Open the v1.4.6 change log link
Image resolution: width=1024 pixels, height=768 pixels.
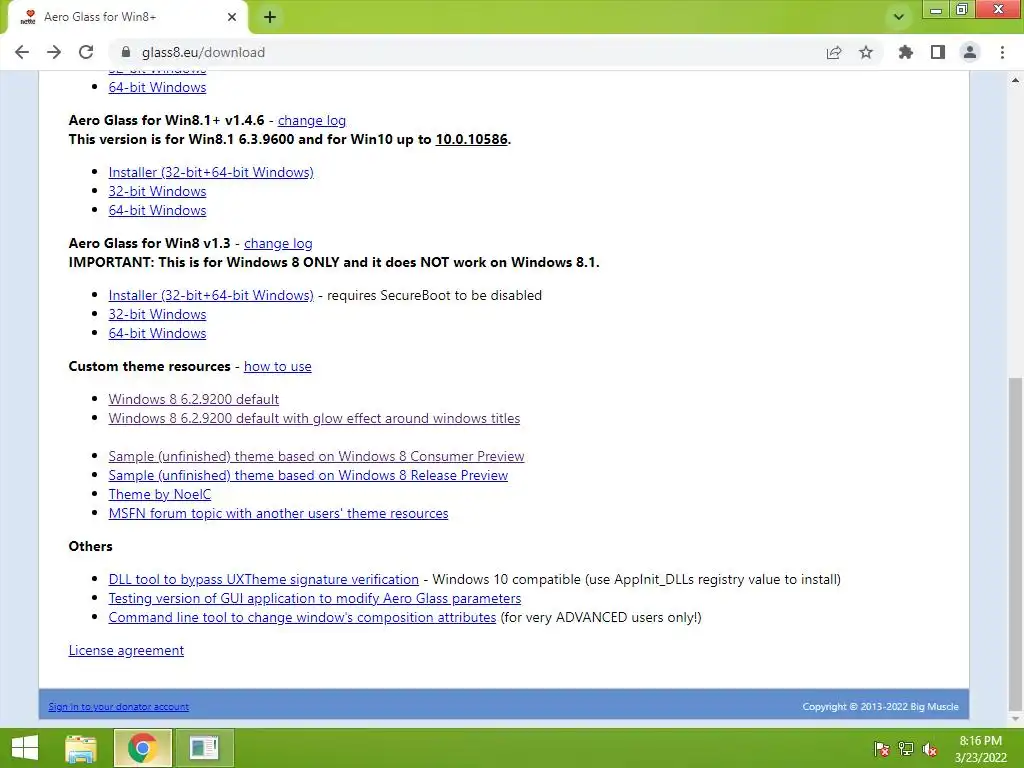pos(312,120)
